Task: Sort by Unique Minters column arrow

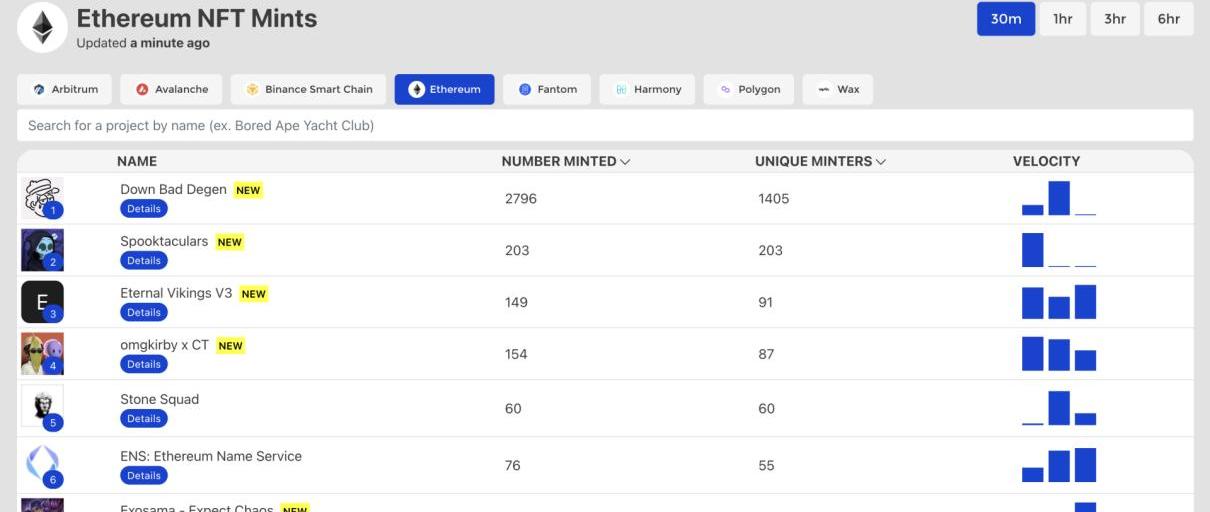Action: (x=881, y=162)
